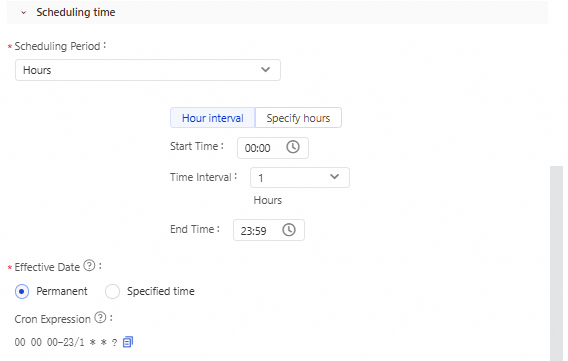Open the Effective Date help tooltip icon
The image size is (568, 361).
[89, 265]
